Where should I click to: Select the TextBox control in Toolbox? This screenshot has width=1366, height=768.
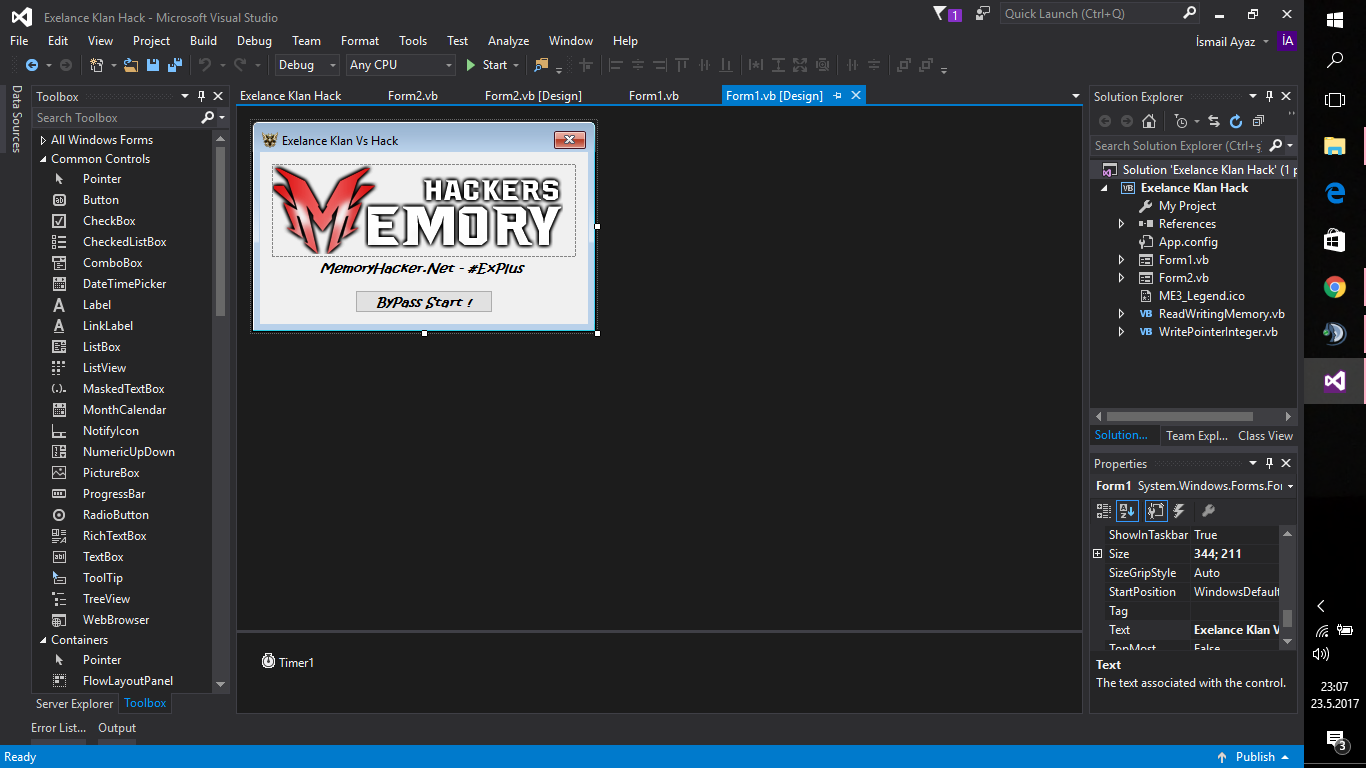point(103,557)
